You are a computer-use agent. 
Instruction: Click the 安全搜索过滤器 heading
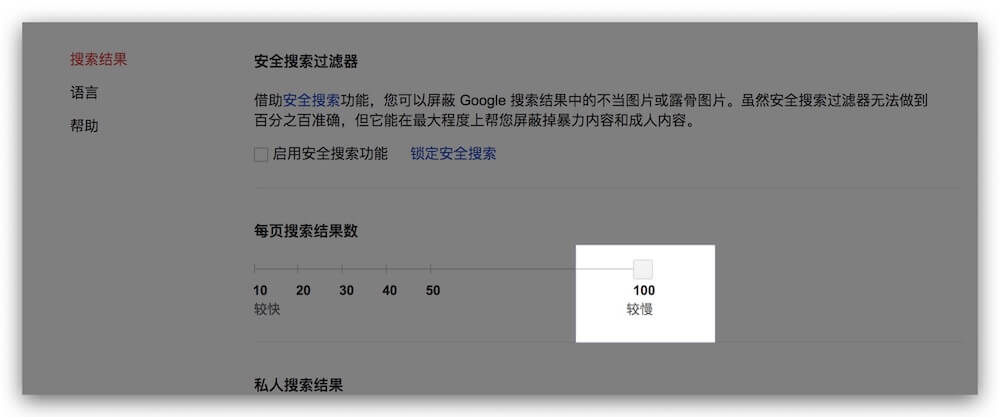pos(306,62)
